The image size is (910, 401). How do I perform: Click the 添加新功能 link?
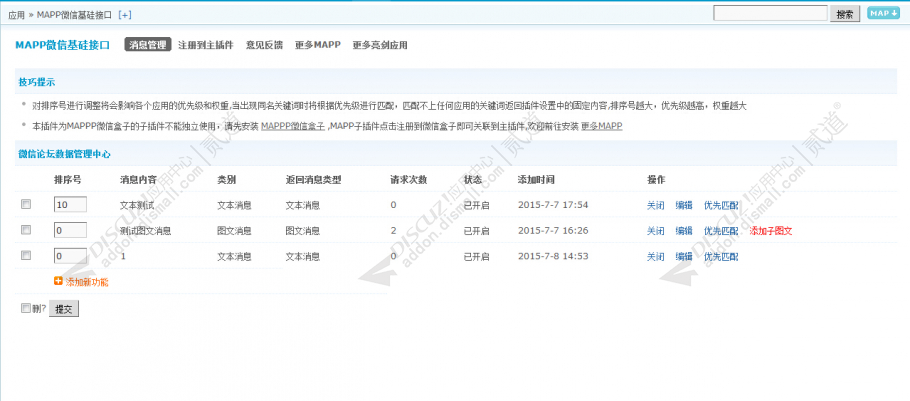(x=86, y=282)
